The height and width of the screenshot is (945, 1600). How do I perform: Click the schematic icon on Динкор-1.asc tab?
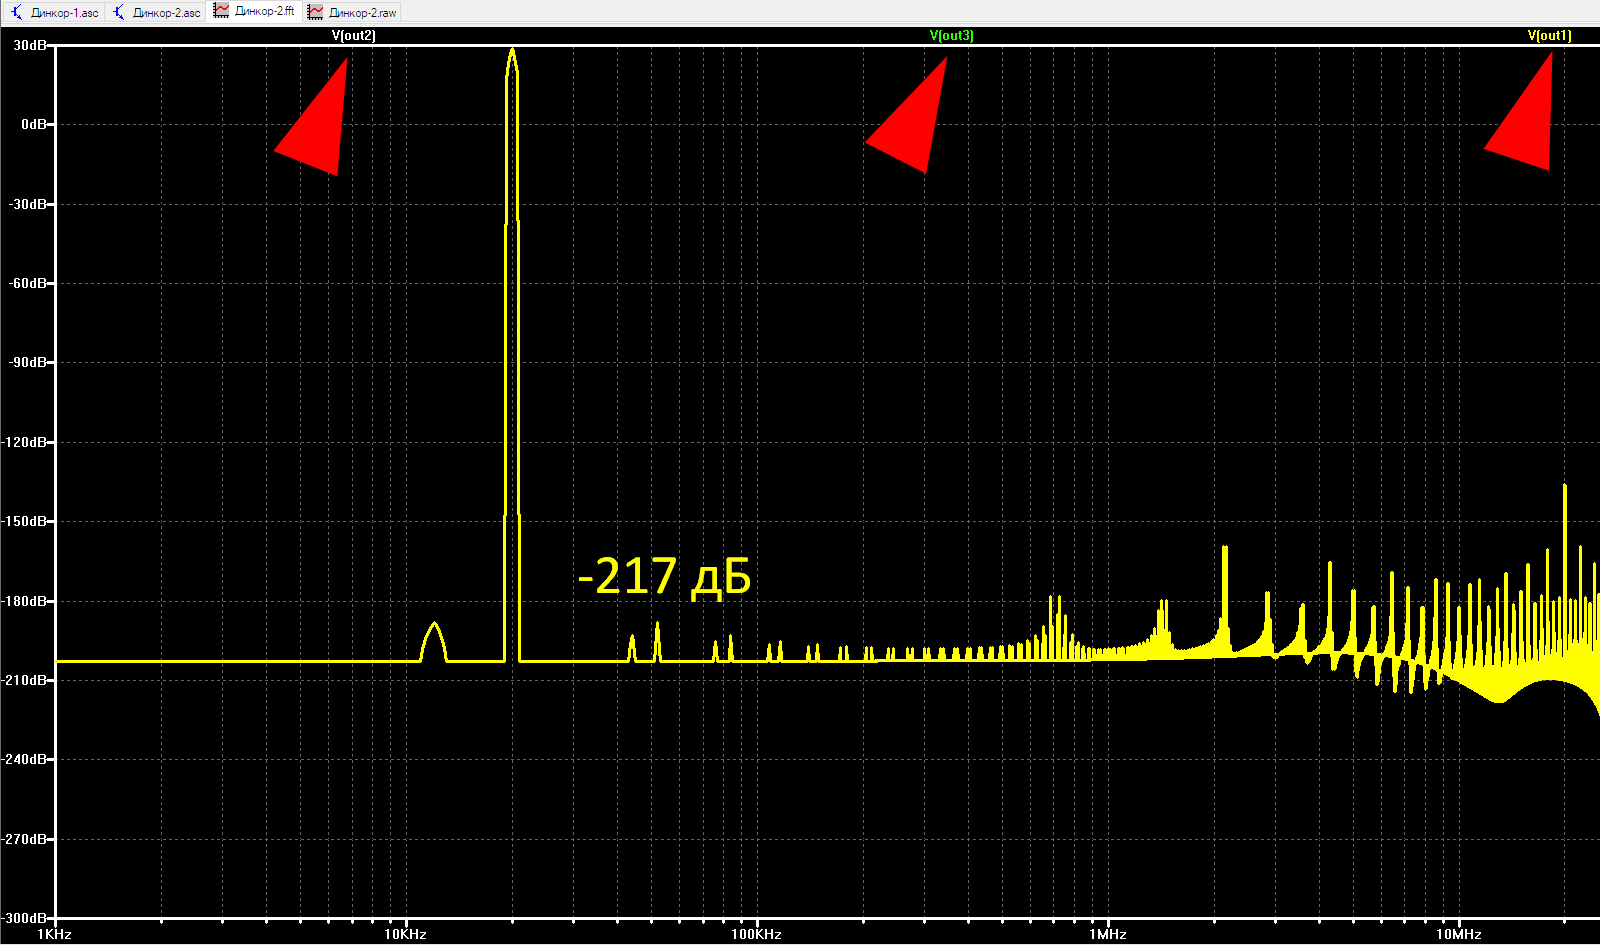18,13
